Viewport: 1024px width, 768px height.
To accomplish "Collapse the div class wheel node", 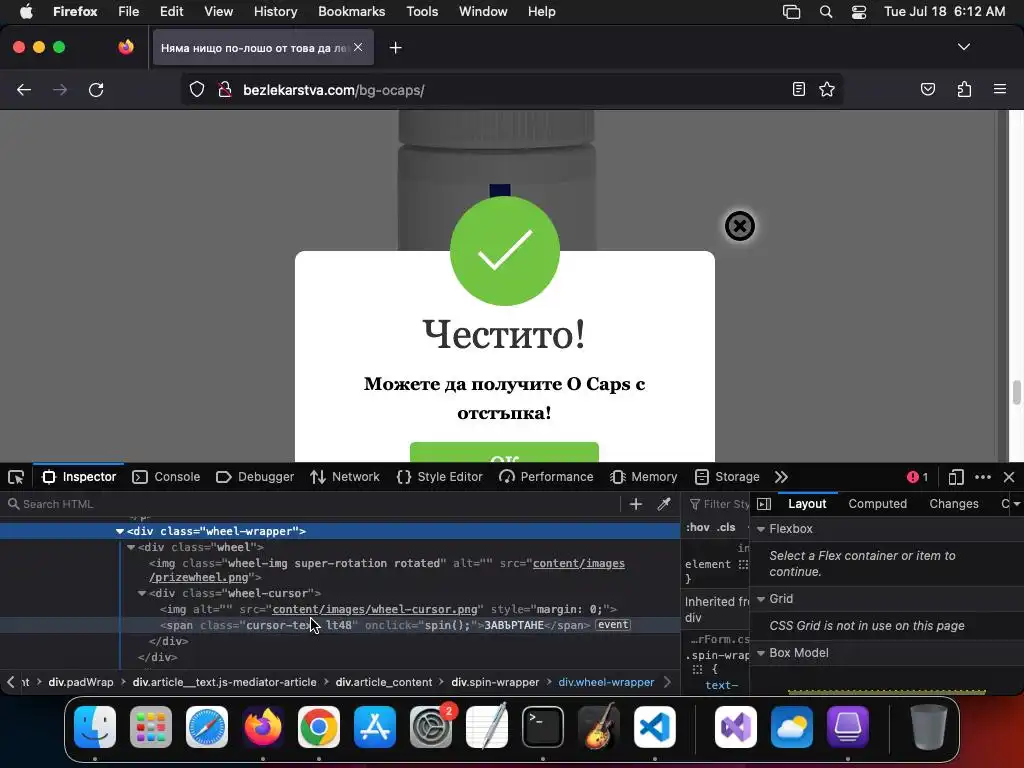I will [x=131, y=547].
